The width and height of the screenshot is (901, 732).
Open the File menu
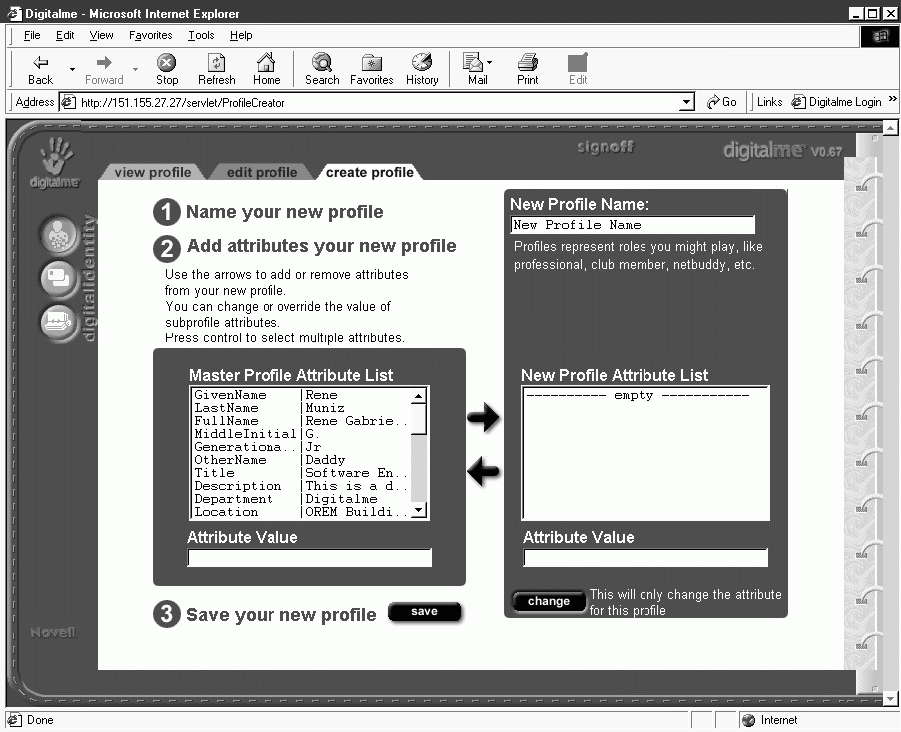point(32,35)
